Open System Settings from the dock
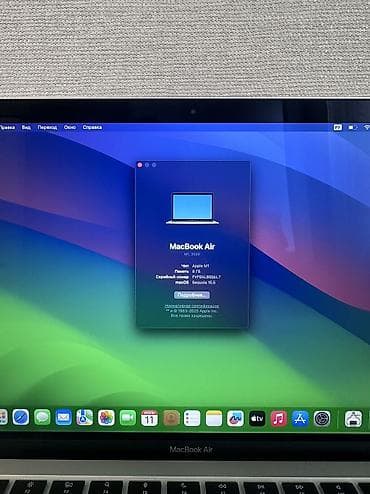 pos(322,419)
